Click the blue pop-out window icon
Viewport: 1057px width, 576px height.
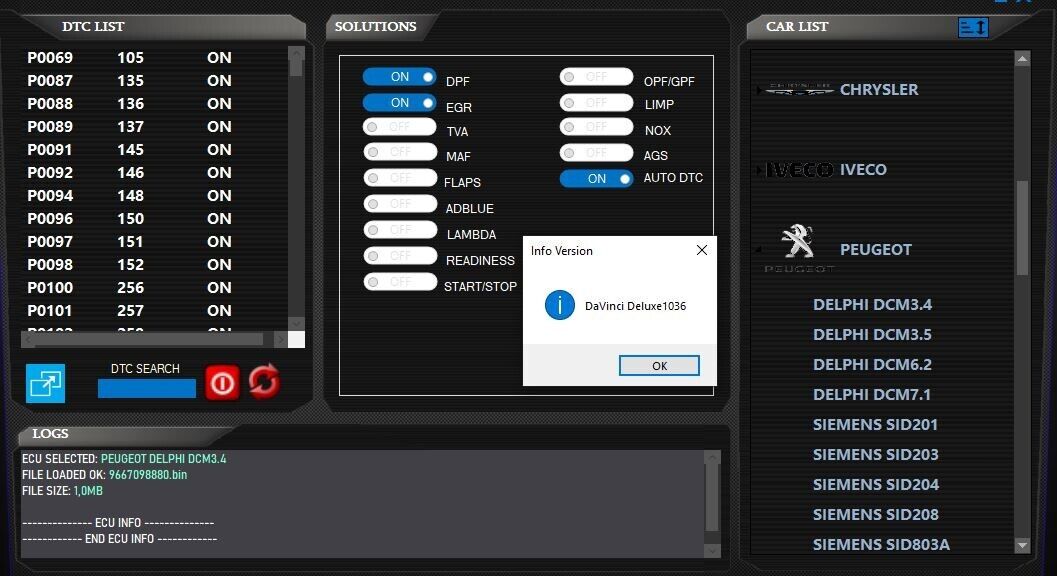click(x=45, y=383)
